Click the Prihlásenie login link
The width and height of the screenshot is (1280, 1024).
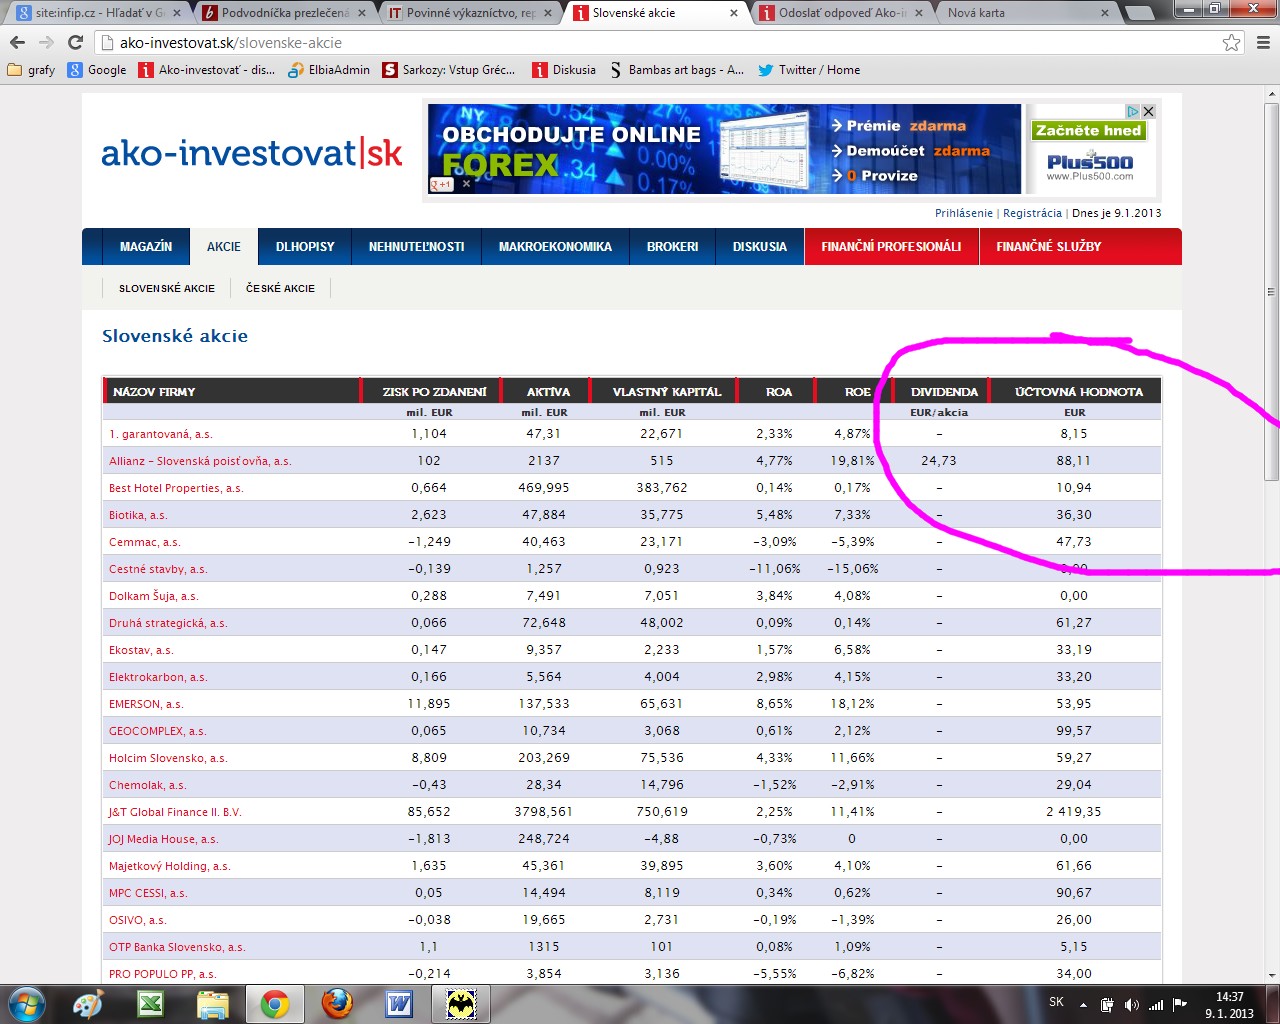pos(963,213)
